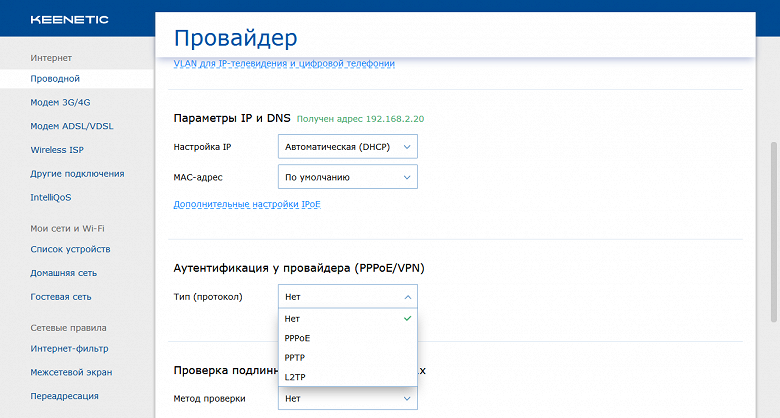Open Домашняя сеть settings
This screenshot has width=780, height=418.
(63, 273)
